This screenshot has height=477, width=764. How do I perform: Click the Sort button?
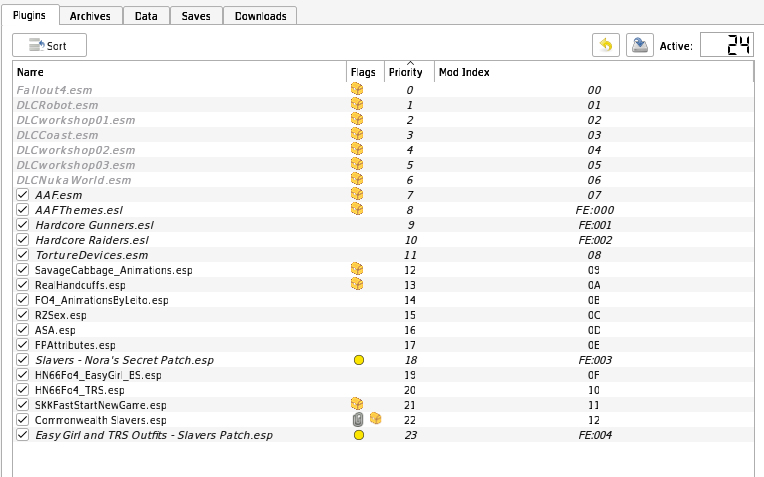(49, 45)
